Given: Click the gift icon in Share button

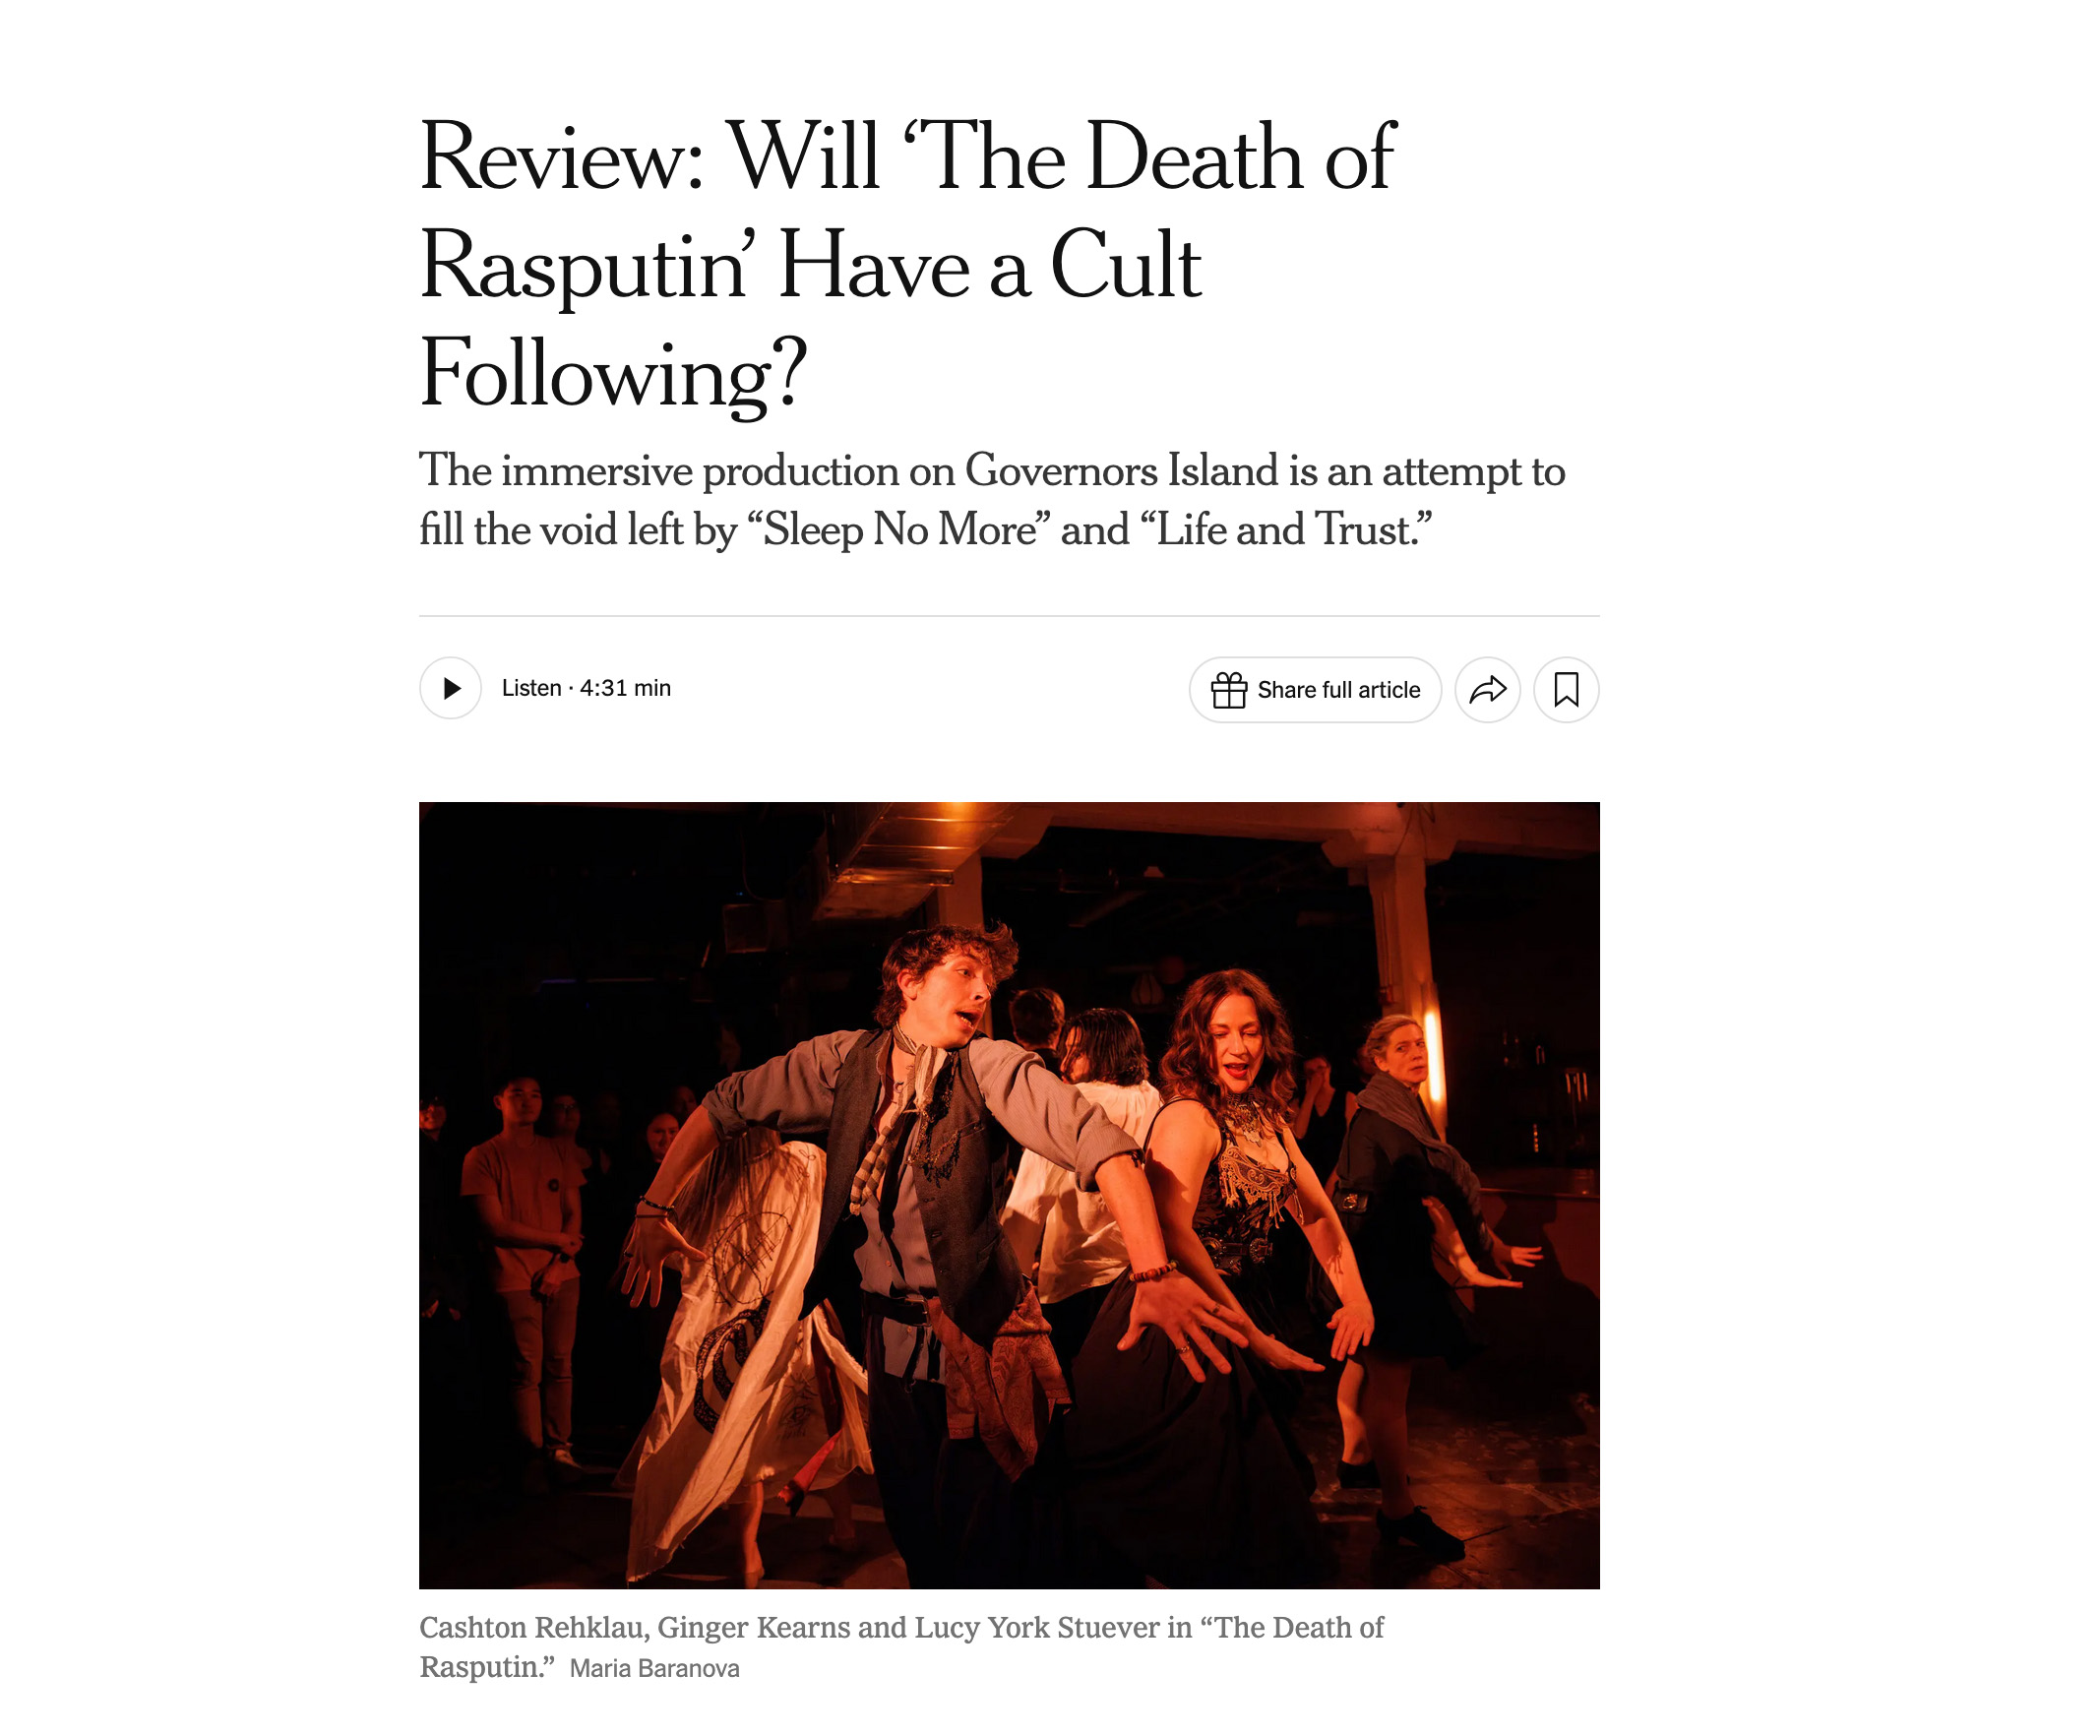Looking at the screenshot, I should [1229, 690].
